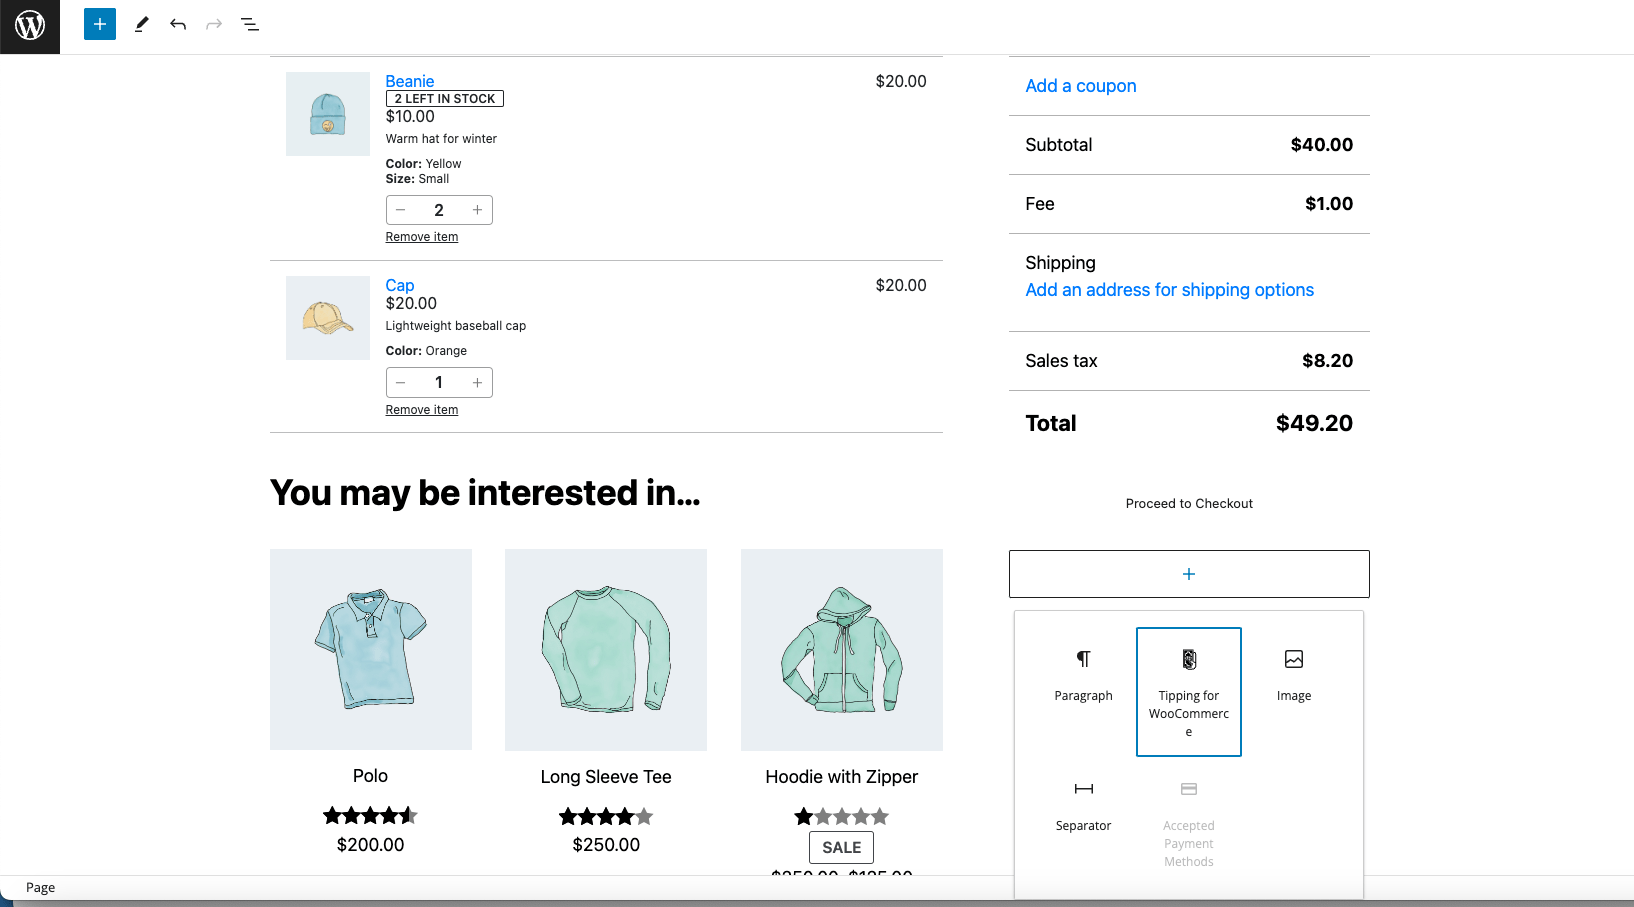Open the Add a coupon link
The height and width of the screenshot is (907, 1634).
click(1080, 86)
